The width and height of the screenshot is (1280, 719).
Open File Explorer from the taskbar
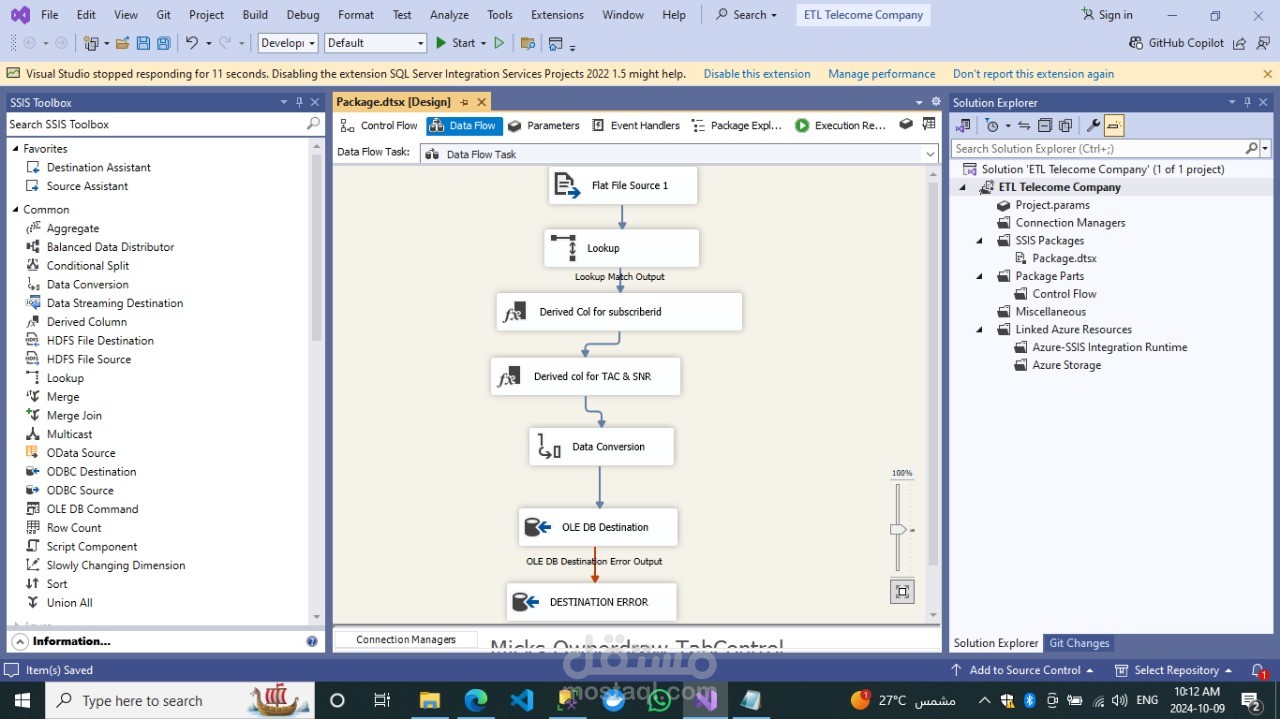click(x=429, y=700)
